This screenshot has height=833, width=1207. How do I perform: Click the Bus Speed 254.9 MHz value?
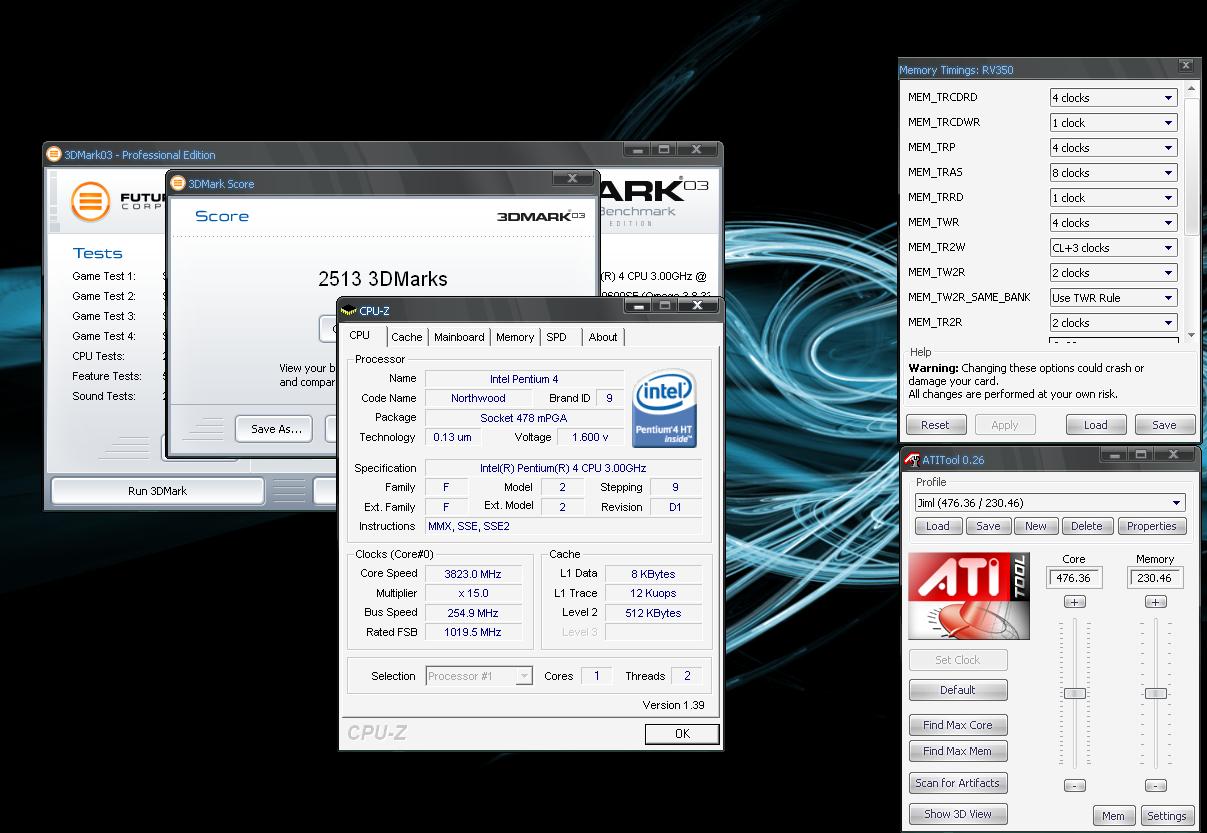[x=473, y=613]
